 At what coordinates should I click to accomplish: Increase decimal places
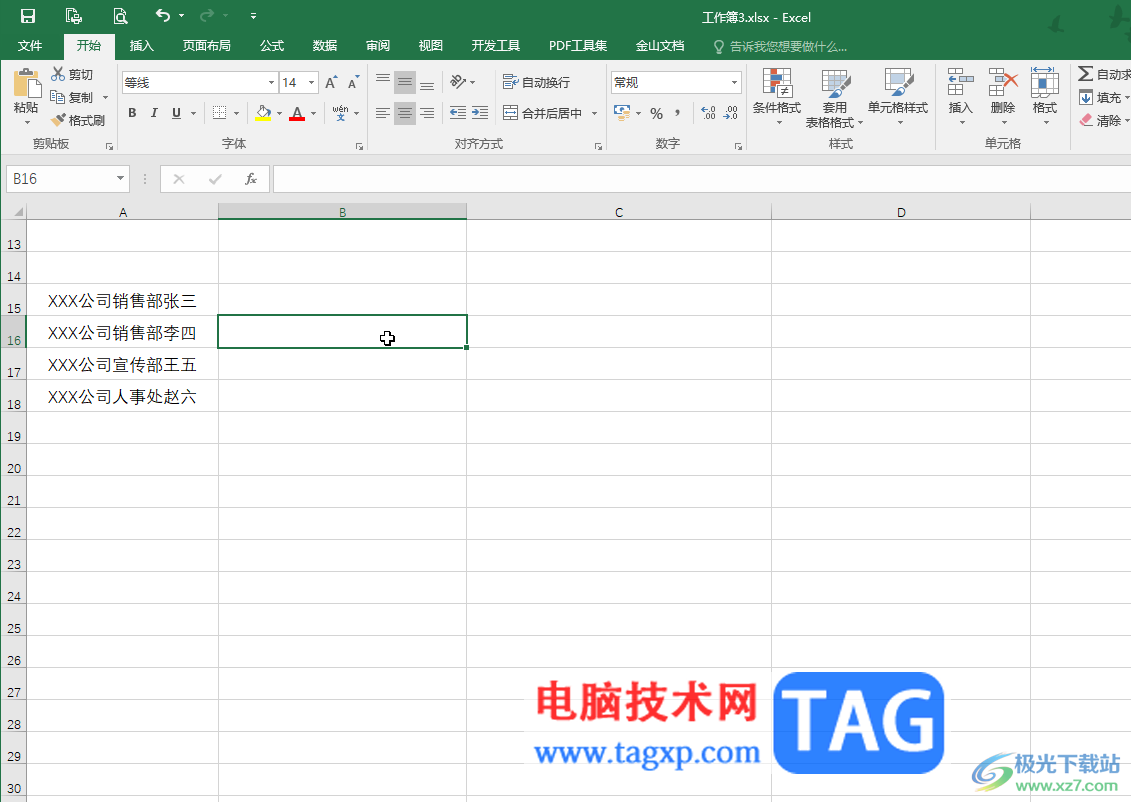pos(708,113)
